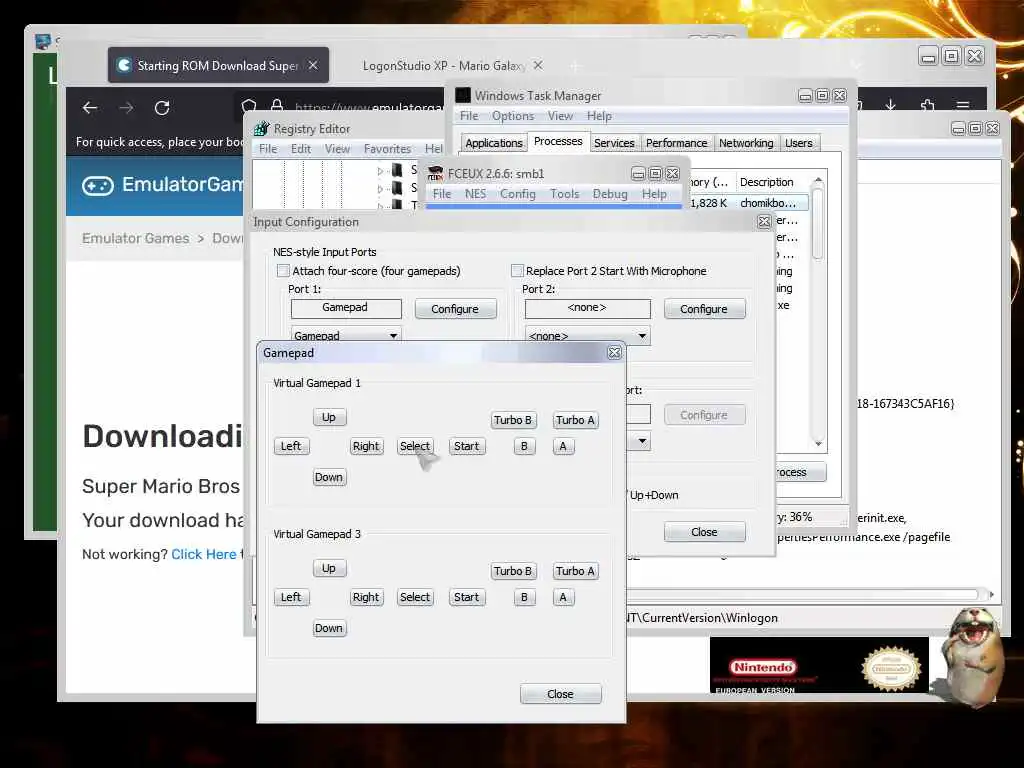Bind Virtual Gamepad 3 Left button
Image resolution: width=1024 pixels, height=768 pixels.
coord(291,598)
